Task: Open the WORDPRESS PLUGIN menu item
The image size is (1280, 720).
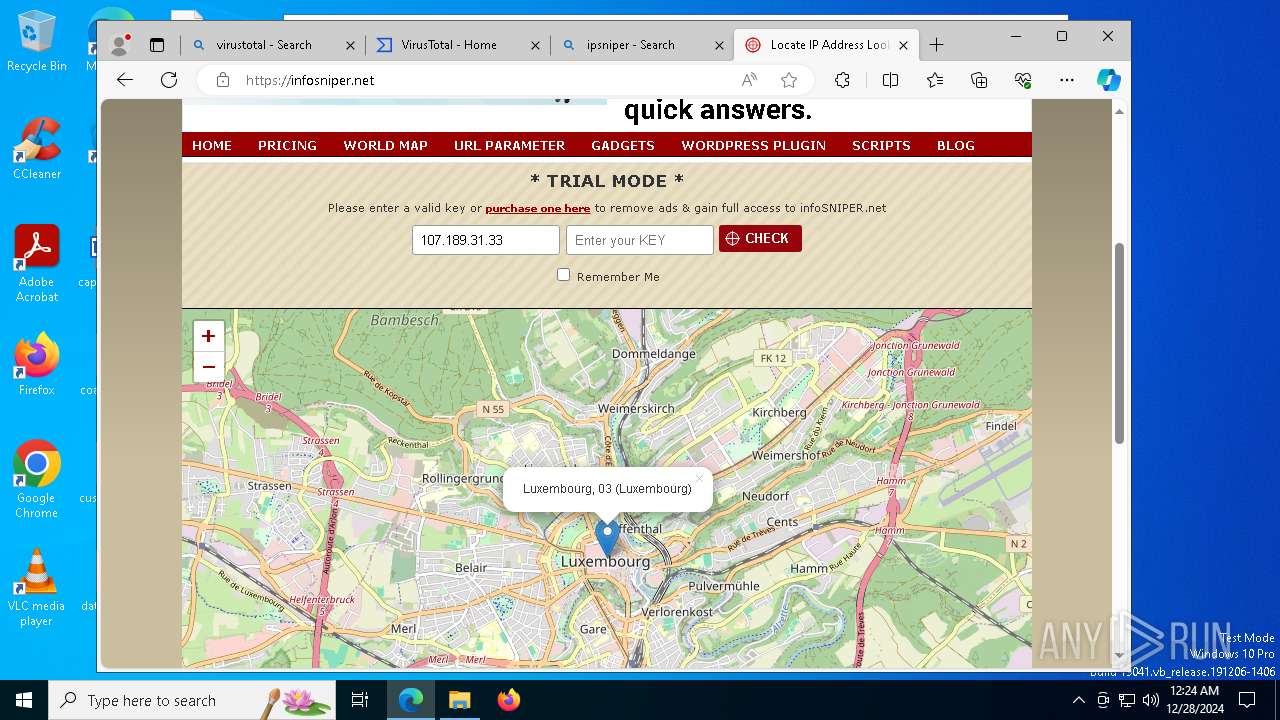Action: coord(753,145)
